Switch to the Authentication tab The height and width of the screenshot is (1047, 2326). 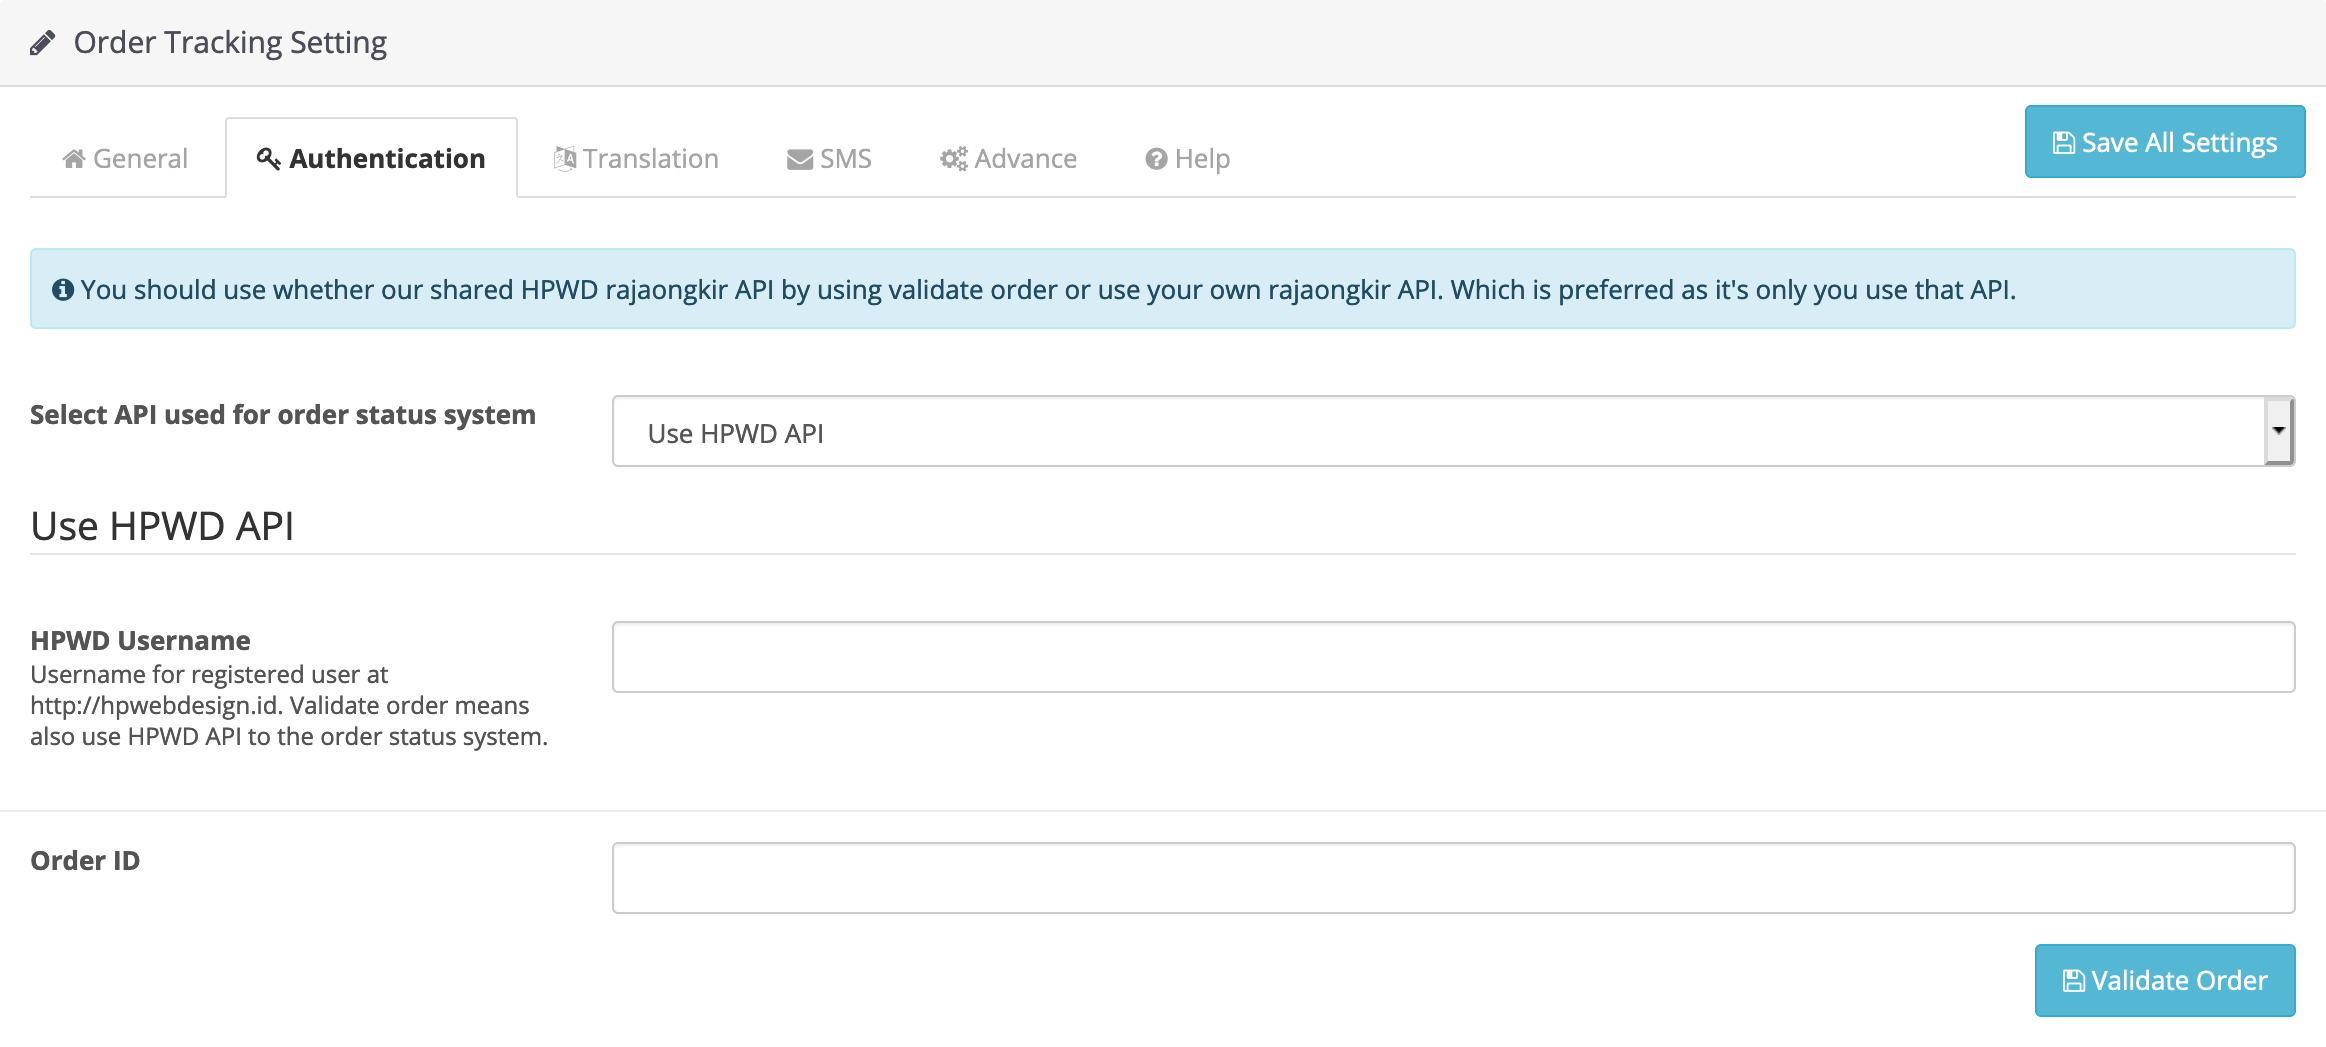point(371,159)
